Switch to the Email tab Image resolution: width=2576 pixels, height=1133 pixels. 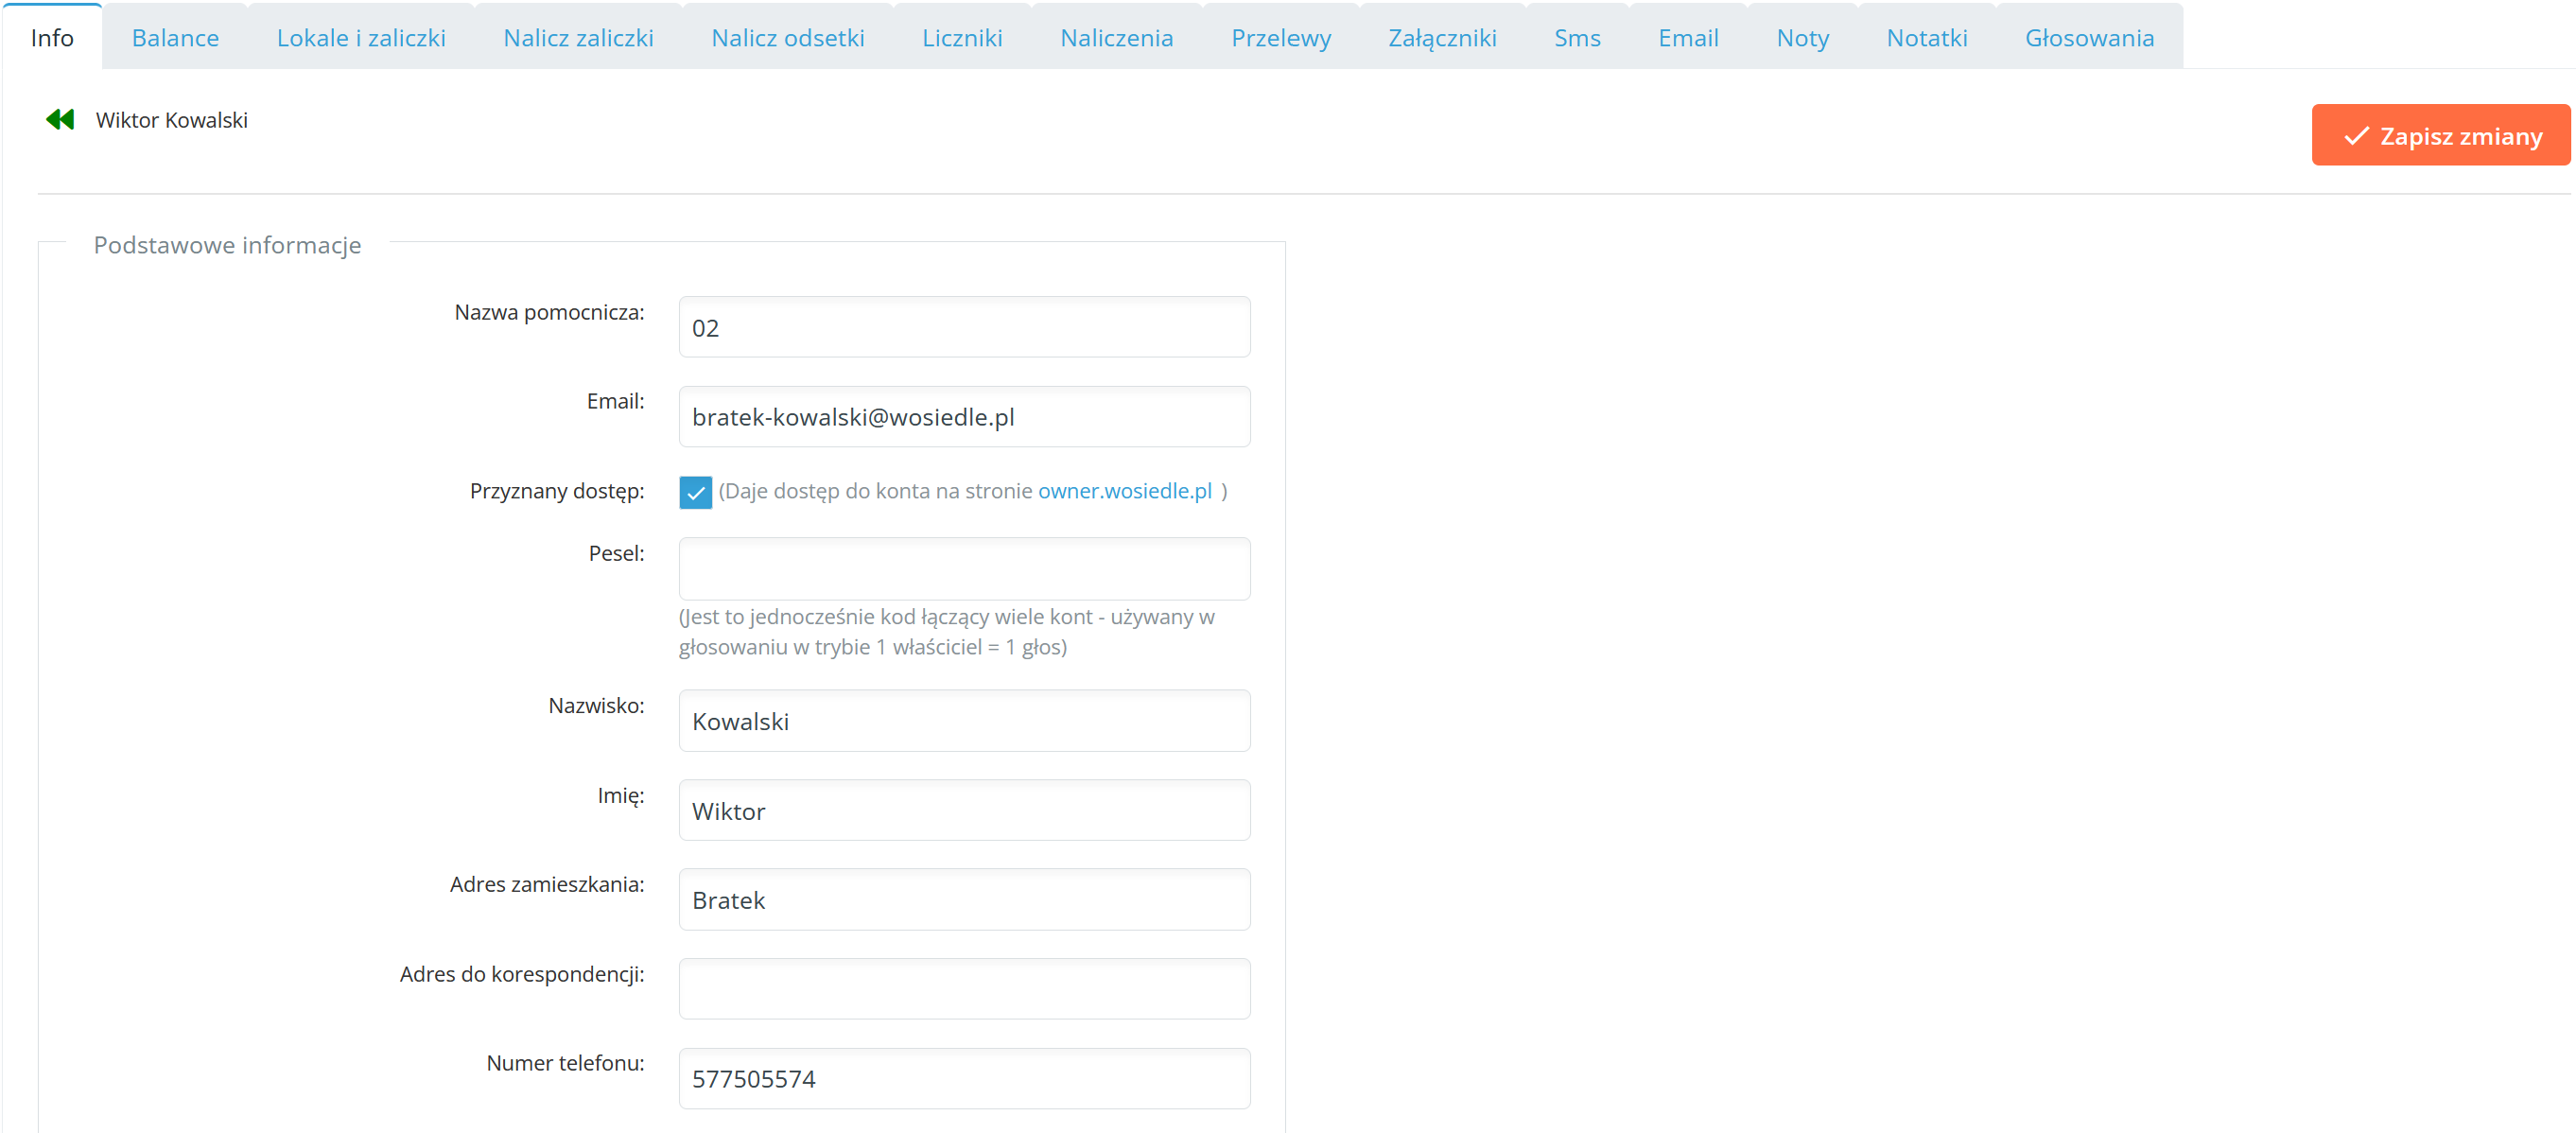(x=1688, y=38)
